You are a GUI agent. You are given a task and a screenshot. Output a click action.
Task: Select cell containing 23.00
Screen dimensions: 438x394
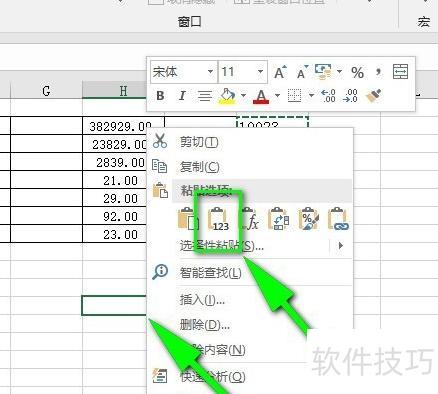(115, 234)
